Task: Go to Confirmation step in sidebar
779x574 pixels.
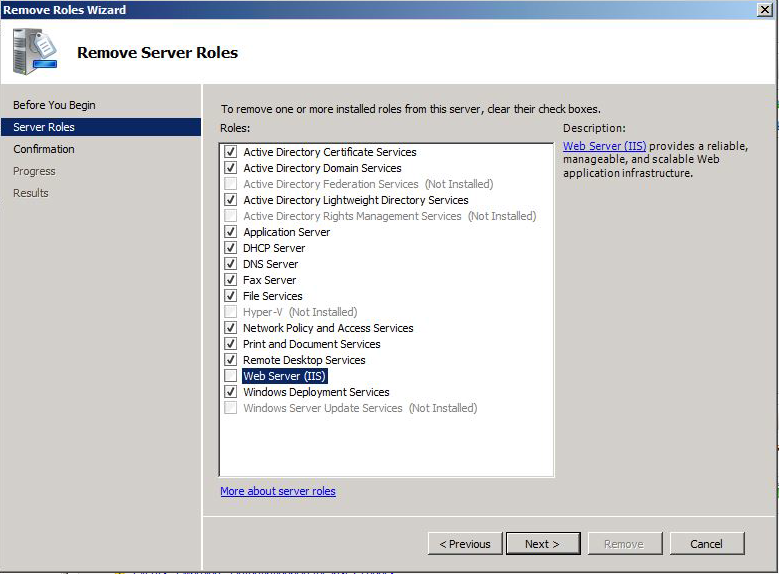Action: tap(44, 149)
